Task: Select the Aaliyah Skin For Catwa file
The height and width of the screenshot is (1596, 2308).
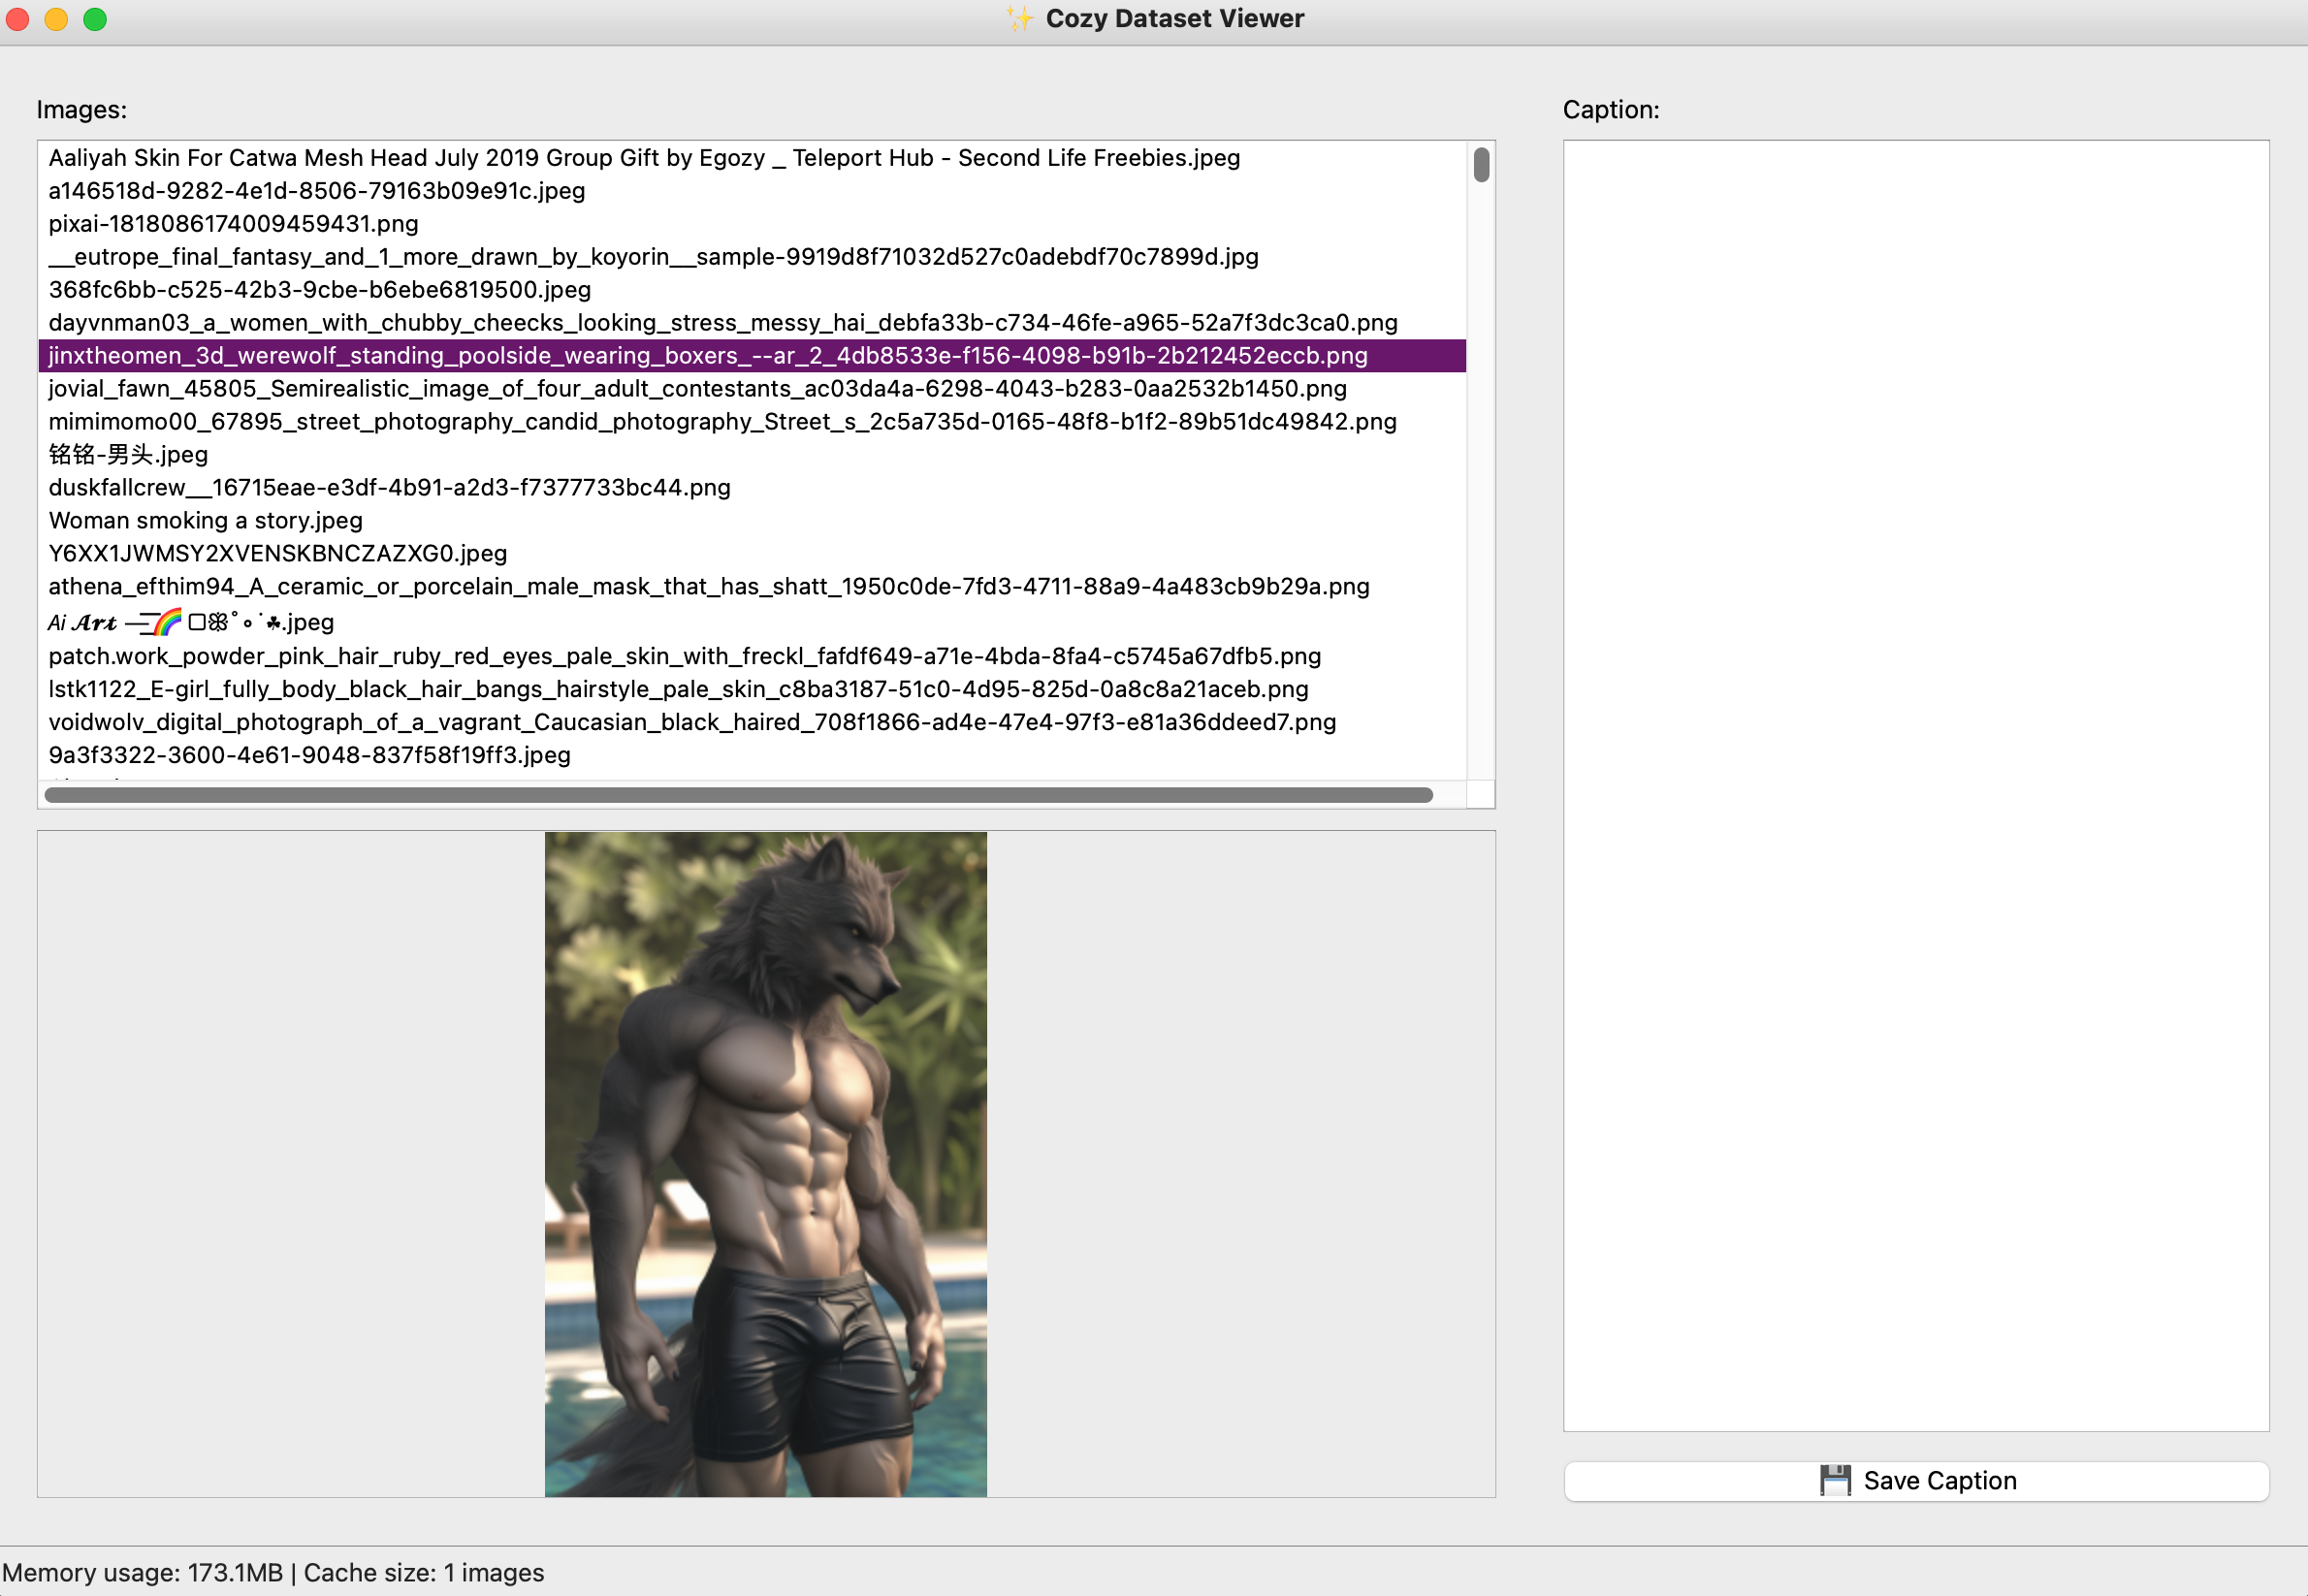Action: (644, 158)
